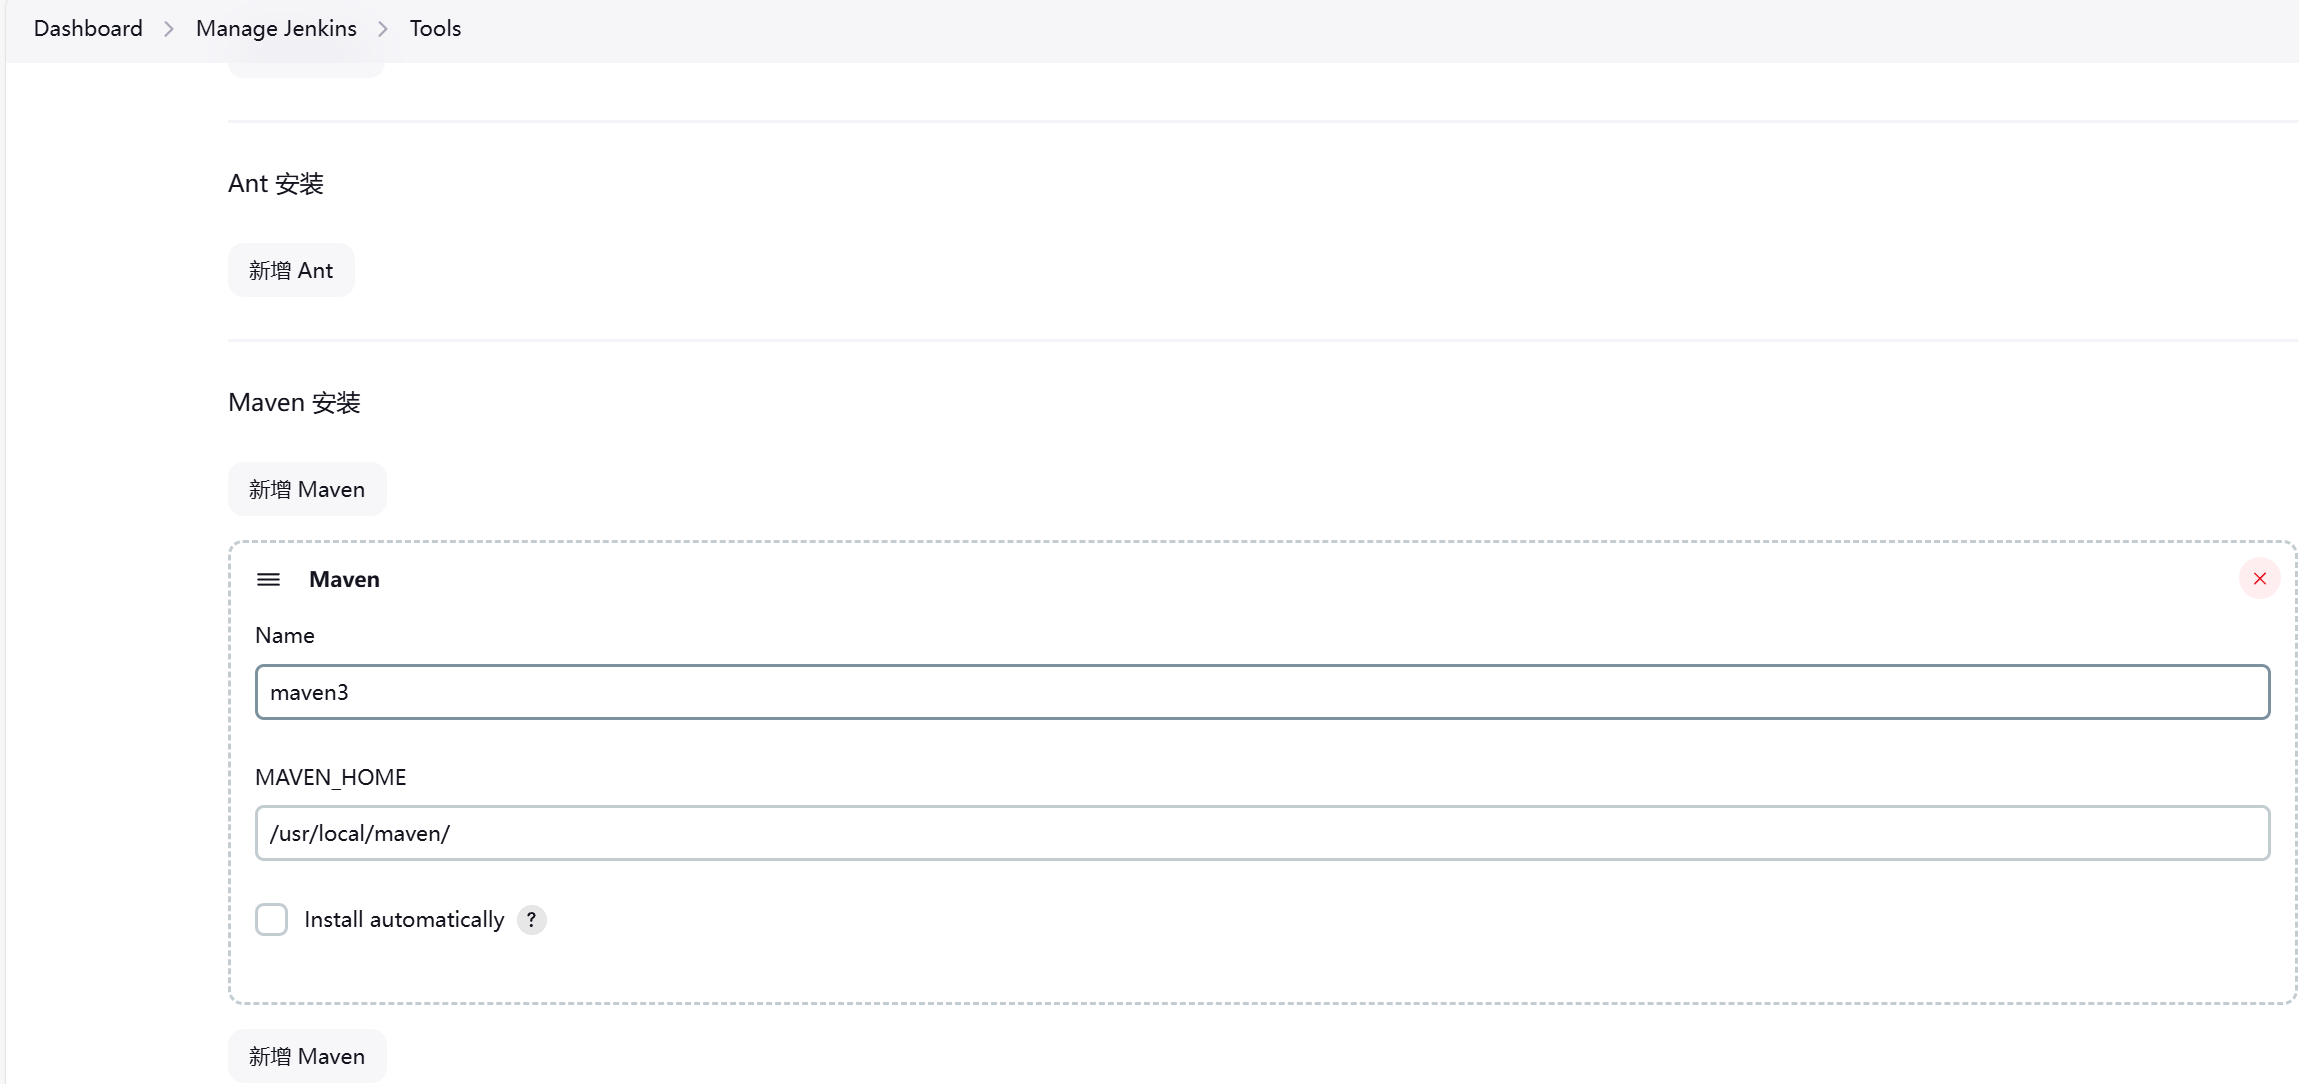This screenshot has width=2299, height=1084.
Task: Open the Manage Jenkins breadcrumb
Action: [276, 29]
